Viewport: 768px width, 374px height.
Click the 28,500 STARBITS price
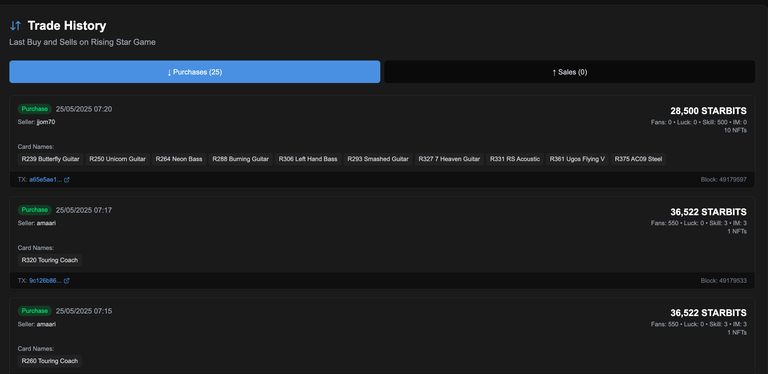coord(708,111)
